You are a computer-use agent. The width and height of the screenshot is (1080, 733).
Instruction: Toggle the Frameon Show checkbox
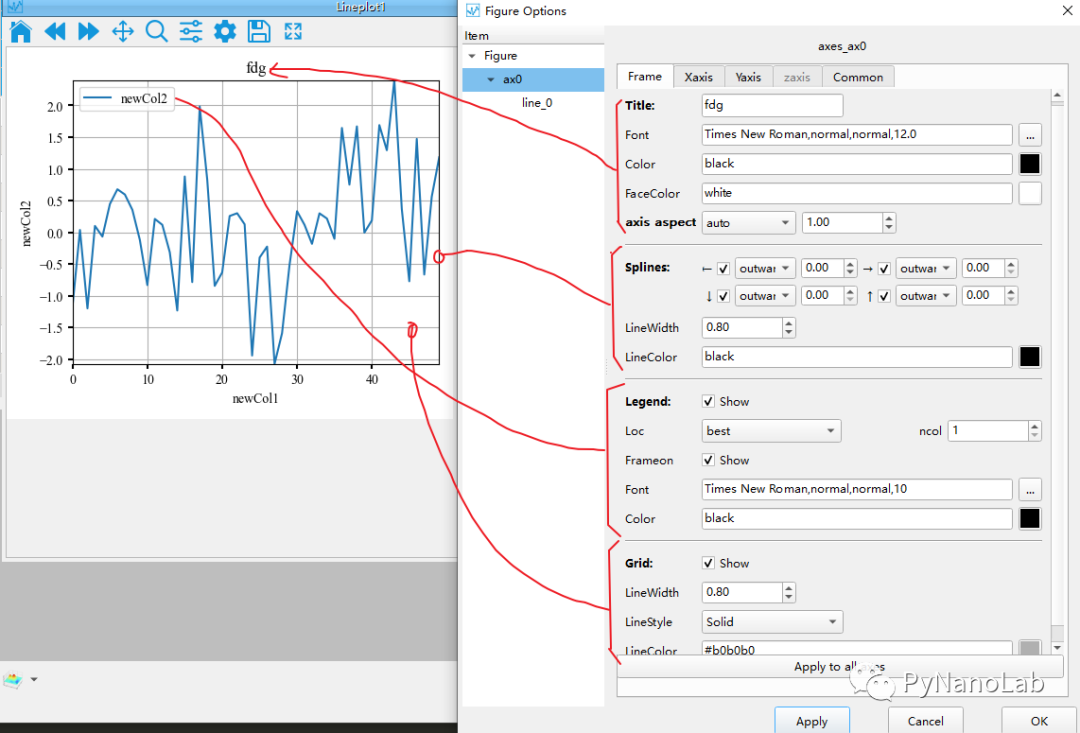(x=708, y=460)
